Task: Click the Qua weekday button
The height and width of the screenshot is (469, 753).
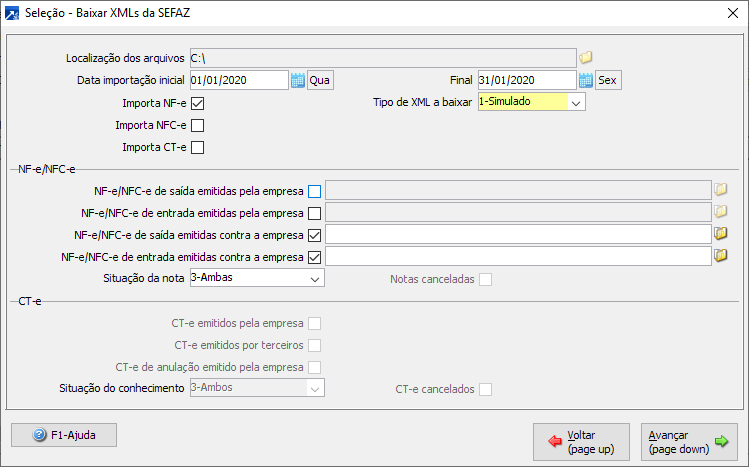Action: click(x=320, y=80)
